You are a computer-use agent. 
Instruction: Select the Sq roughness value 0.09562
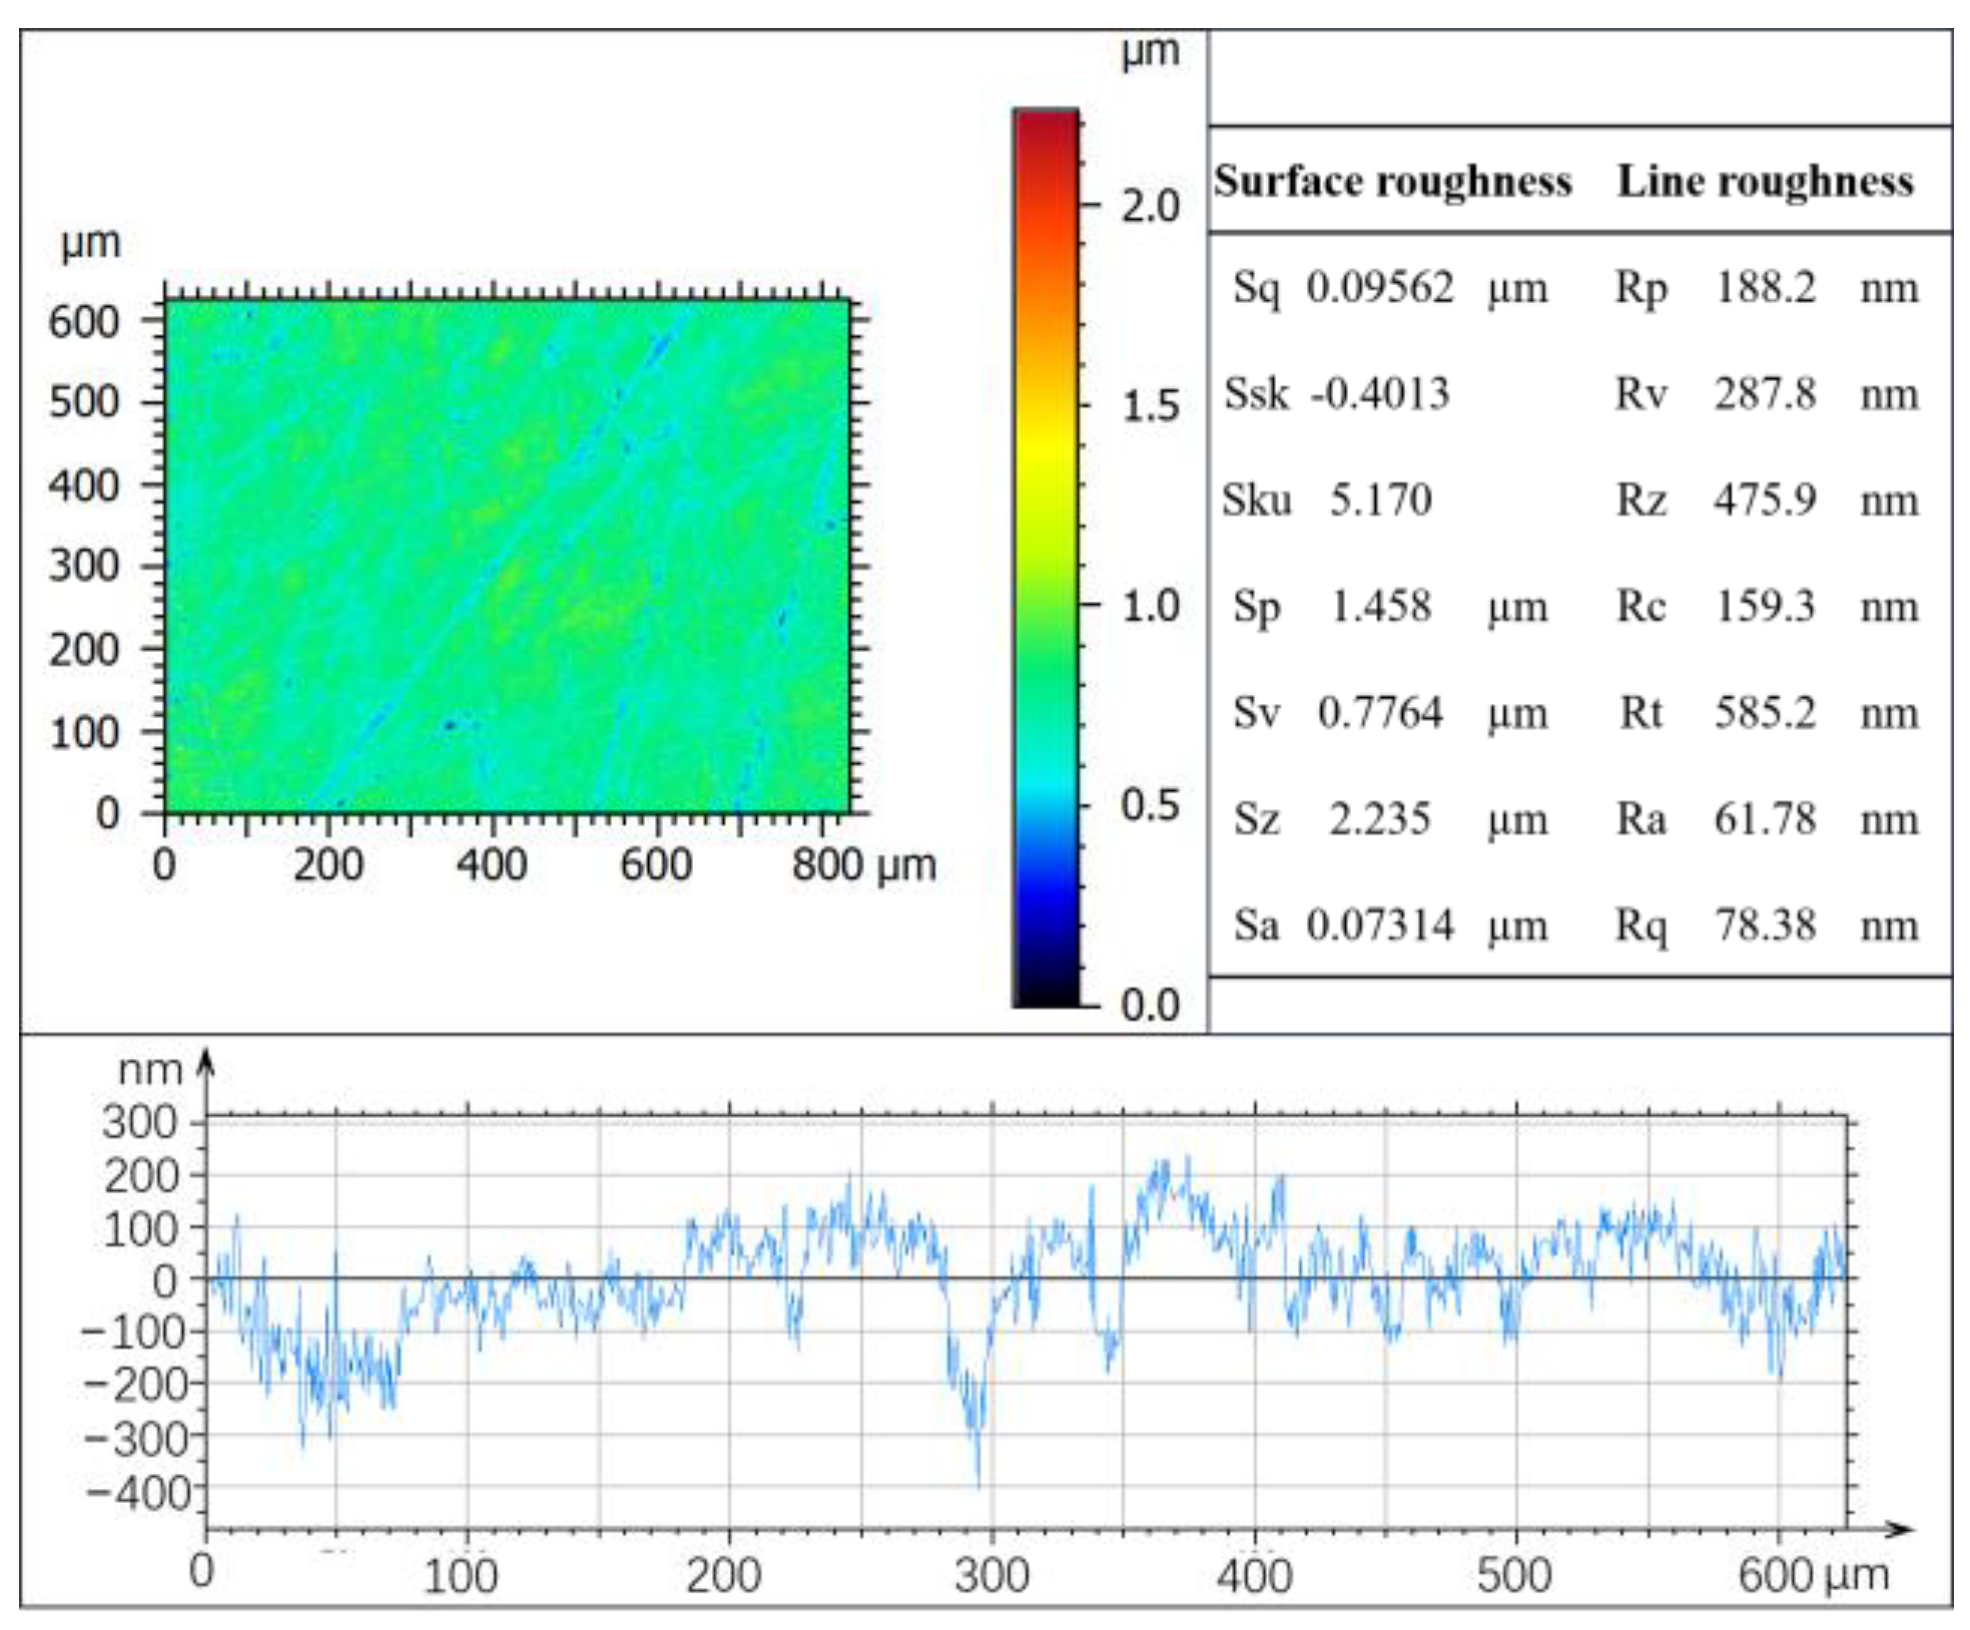click(1380, 285)
